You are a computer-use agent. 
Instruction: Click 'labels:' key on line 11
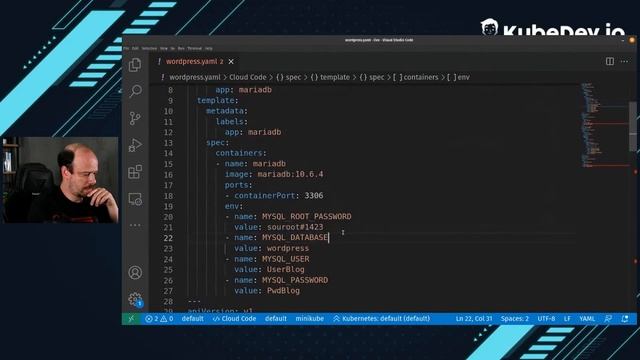click(231, 122)
